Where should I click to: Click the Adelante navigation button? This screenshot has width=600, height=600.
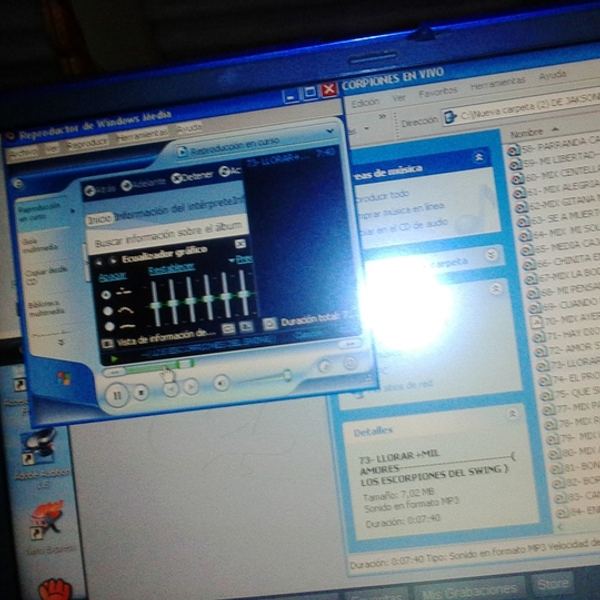tap(143, 184)
